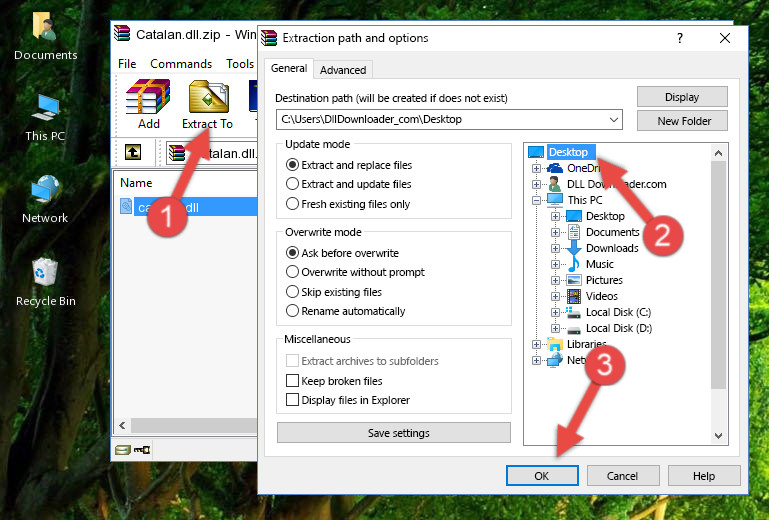The width and height of the screenshot is (769, 520).
Task: Expand the Network tree node
Action: [x=536, y=361]
